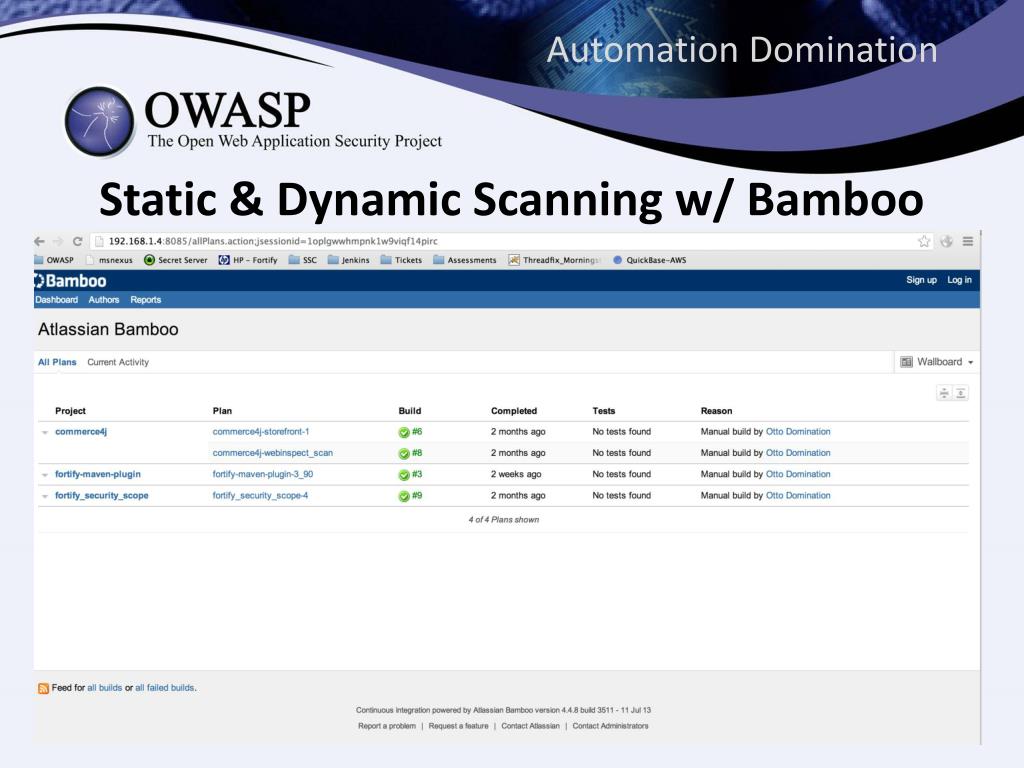
Task: Open the browser hamburger menu
Action: tap(968, 242)
